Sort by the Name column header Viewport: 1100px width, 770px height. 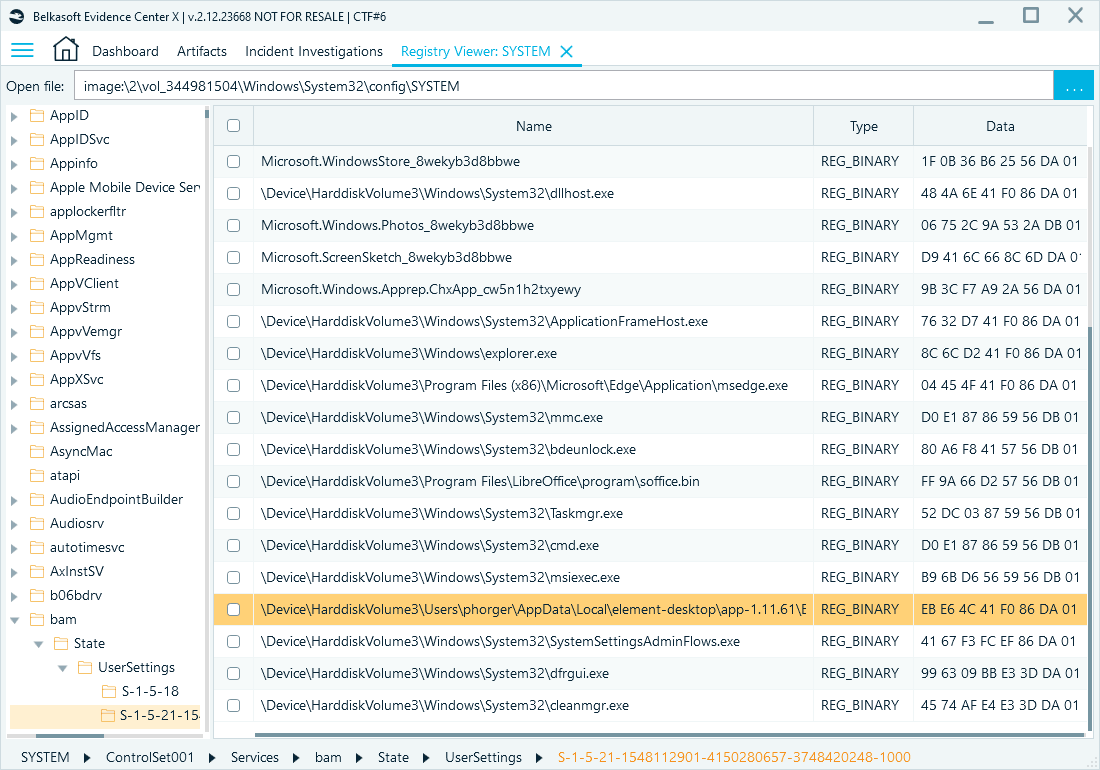click(x=534, y=126)
